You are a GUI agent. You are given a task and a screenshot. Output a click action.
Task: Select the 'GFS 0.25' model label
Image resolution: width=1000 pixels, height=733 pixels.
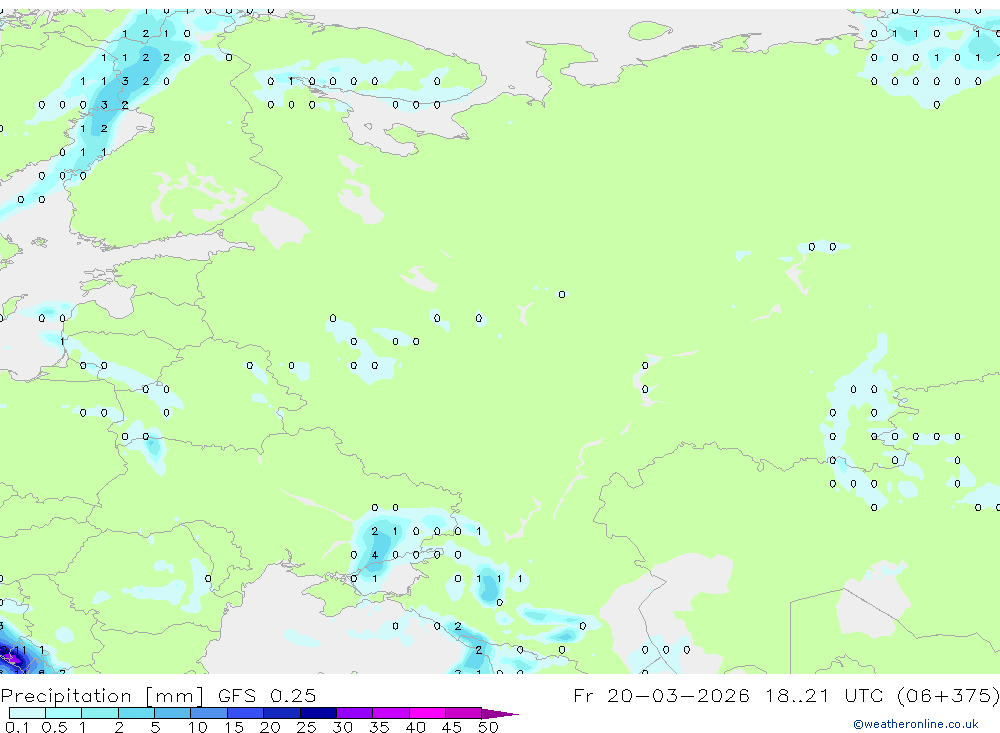267,696
